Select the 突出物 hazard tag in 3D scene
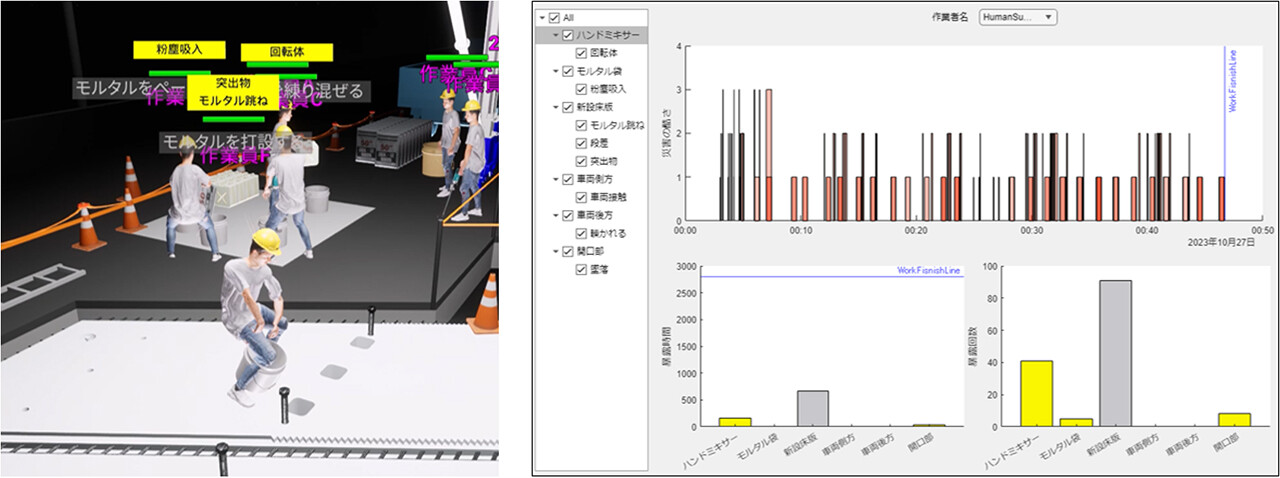The height and width of the screenshot is (478, 1280). pyautogui.click(x=232, y=83)
